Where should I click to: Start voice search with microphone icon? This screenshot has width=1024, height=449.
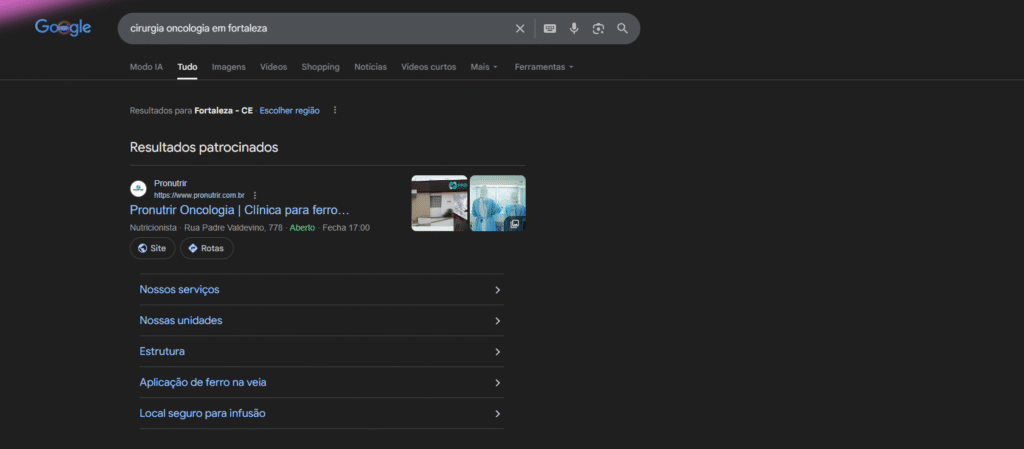574,29
